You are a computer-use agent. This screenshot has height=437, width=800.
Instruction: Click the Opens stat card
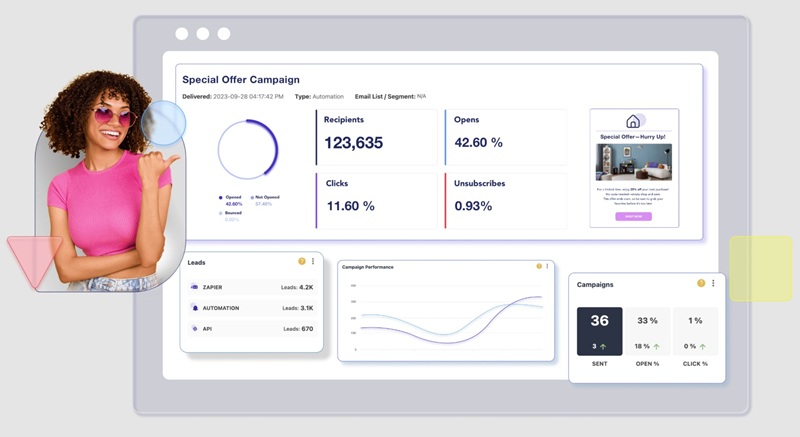[505, 136]
